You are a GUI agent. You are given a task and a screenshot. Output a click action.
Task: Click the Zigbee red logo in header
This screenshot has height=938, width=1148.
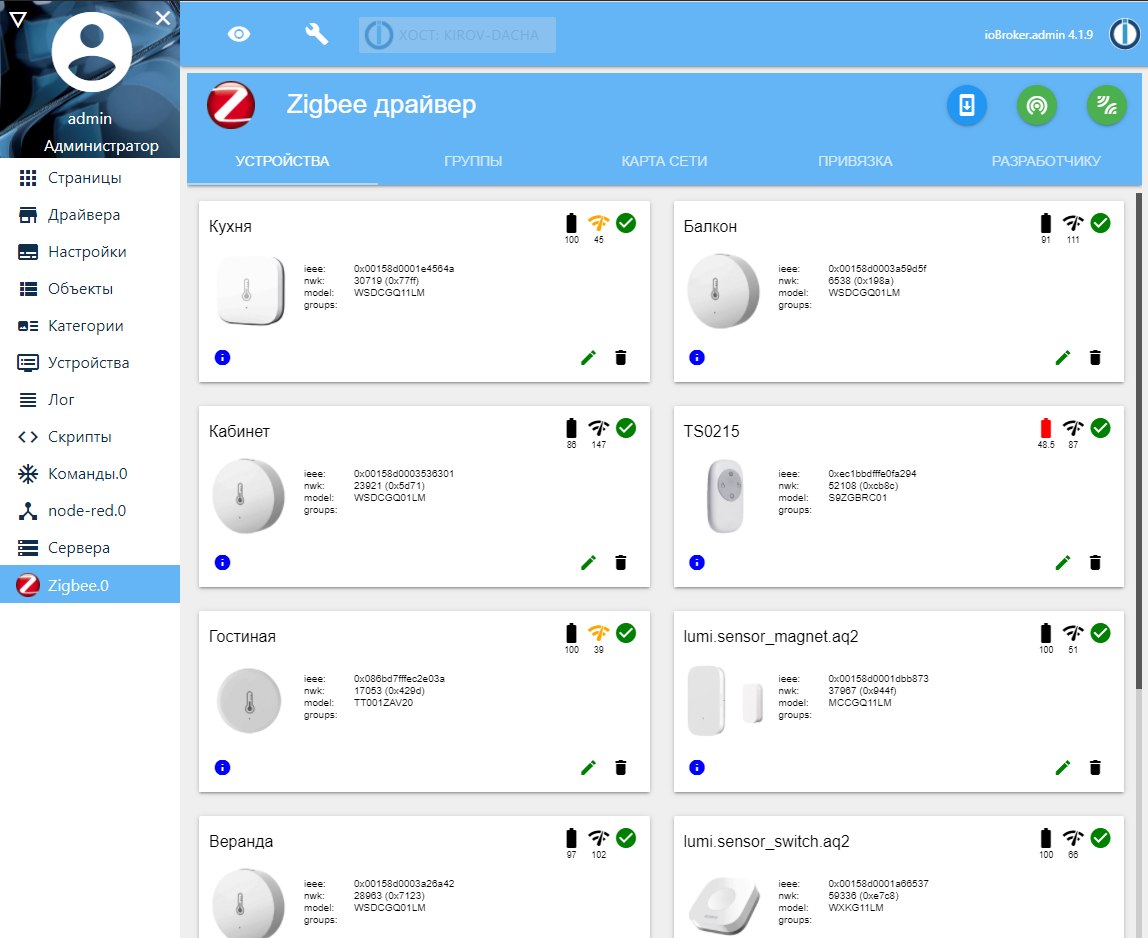pos(231,105)
